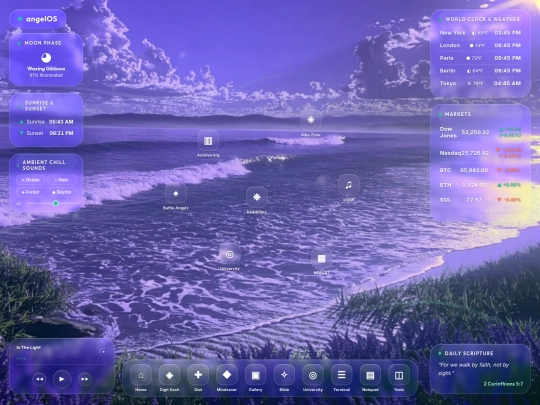This screenshot has width=540, height=405.
Task: Click the Daily Scripture verse text
Action: pos(474,369)
